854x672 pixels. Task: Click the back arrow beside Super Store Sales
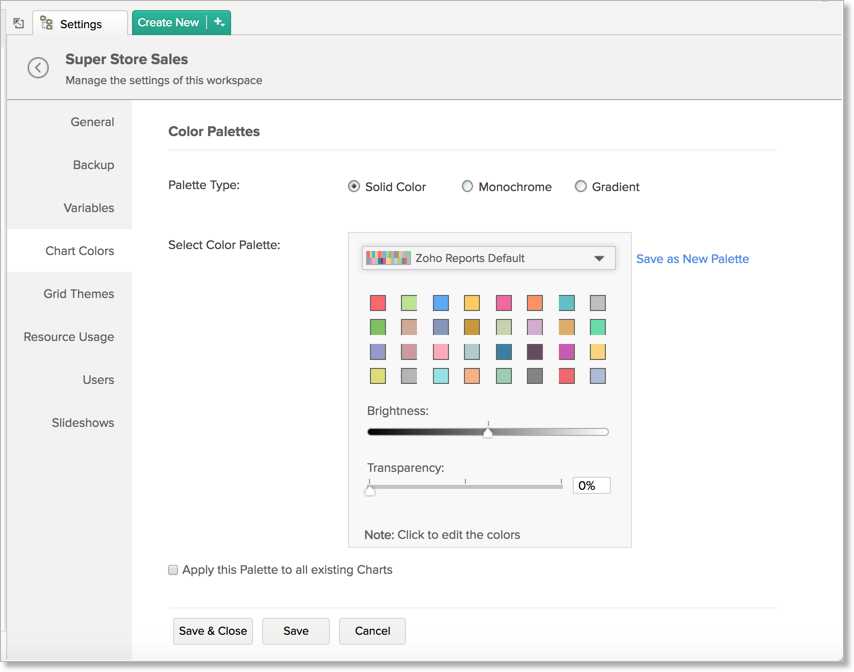pyautogui.click(x=37, y=68)
